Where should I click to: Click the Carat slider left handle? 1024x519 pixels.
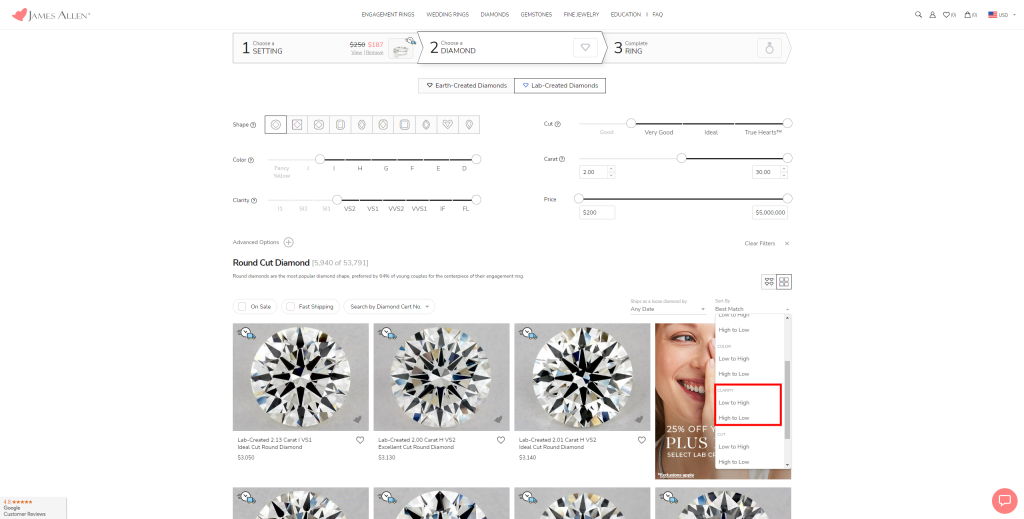coord(681,158)
